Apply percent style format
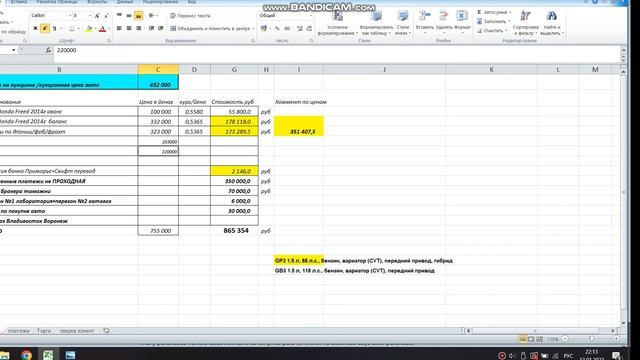The image size is (640, 360). pos(277,29)
